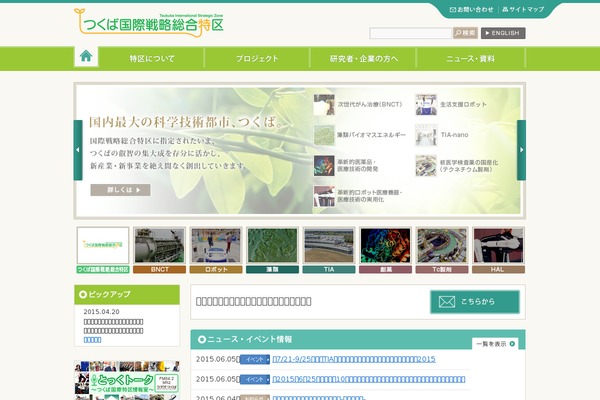Show the previous slide with left arrow

pyautogui.click(x=78, y=150)
